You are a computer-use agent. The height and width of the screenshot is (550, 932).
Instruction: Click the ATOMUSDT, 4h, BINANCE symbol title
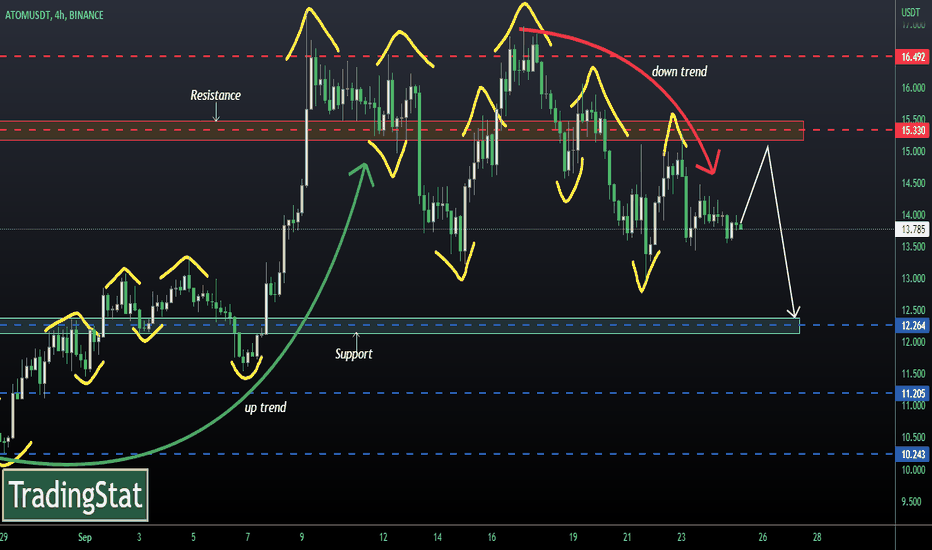(x=54, y=15)
